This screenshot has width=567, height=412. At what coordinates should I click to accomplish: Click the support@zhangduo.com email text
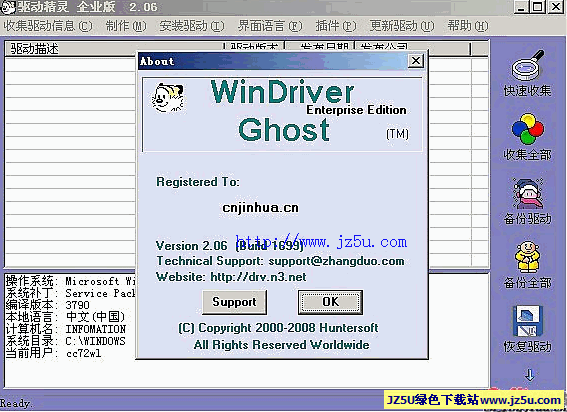tap(336, 261)
